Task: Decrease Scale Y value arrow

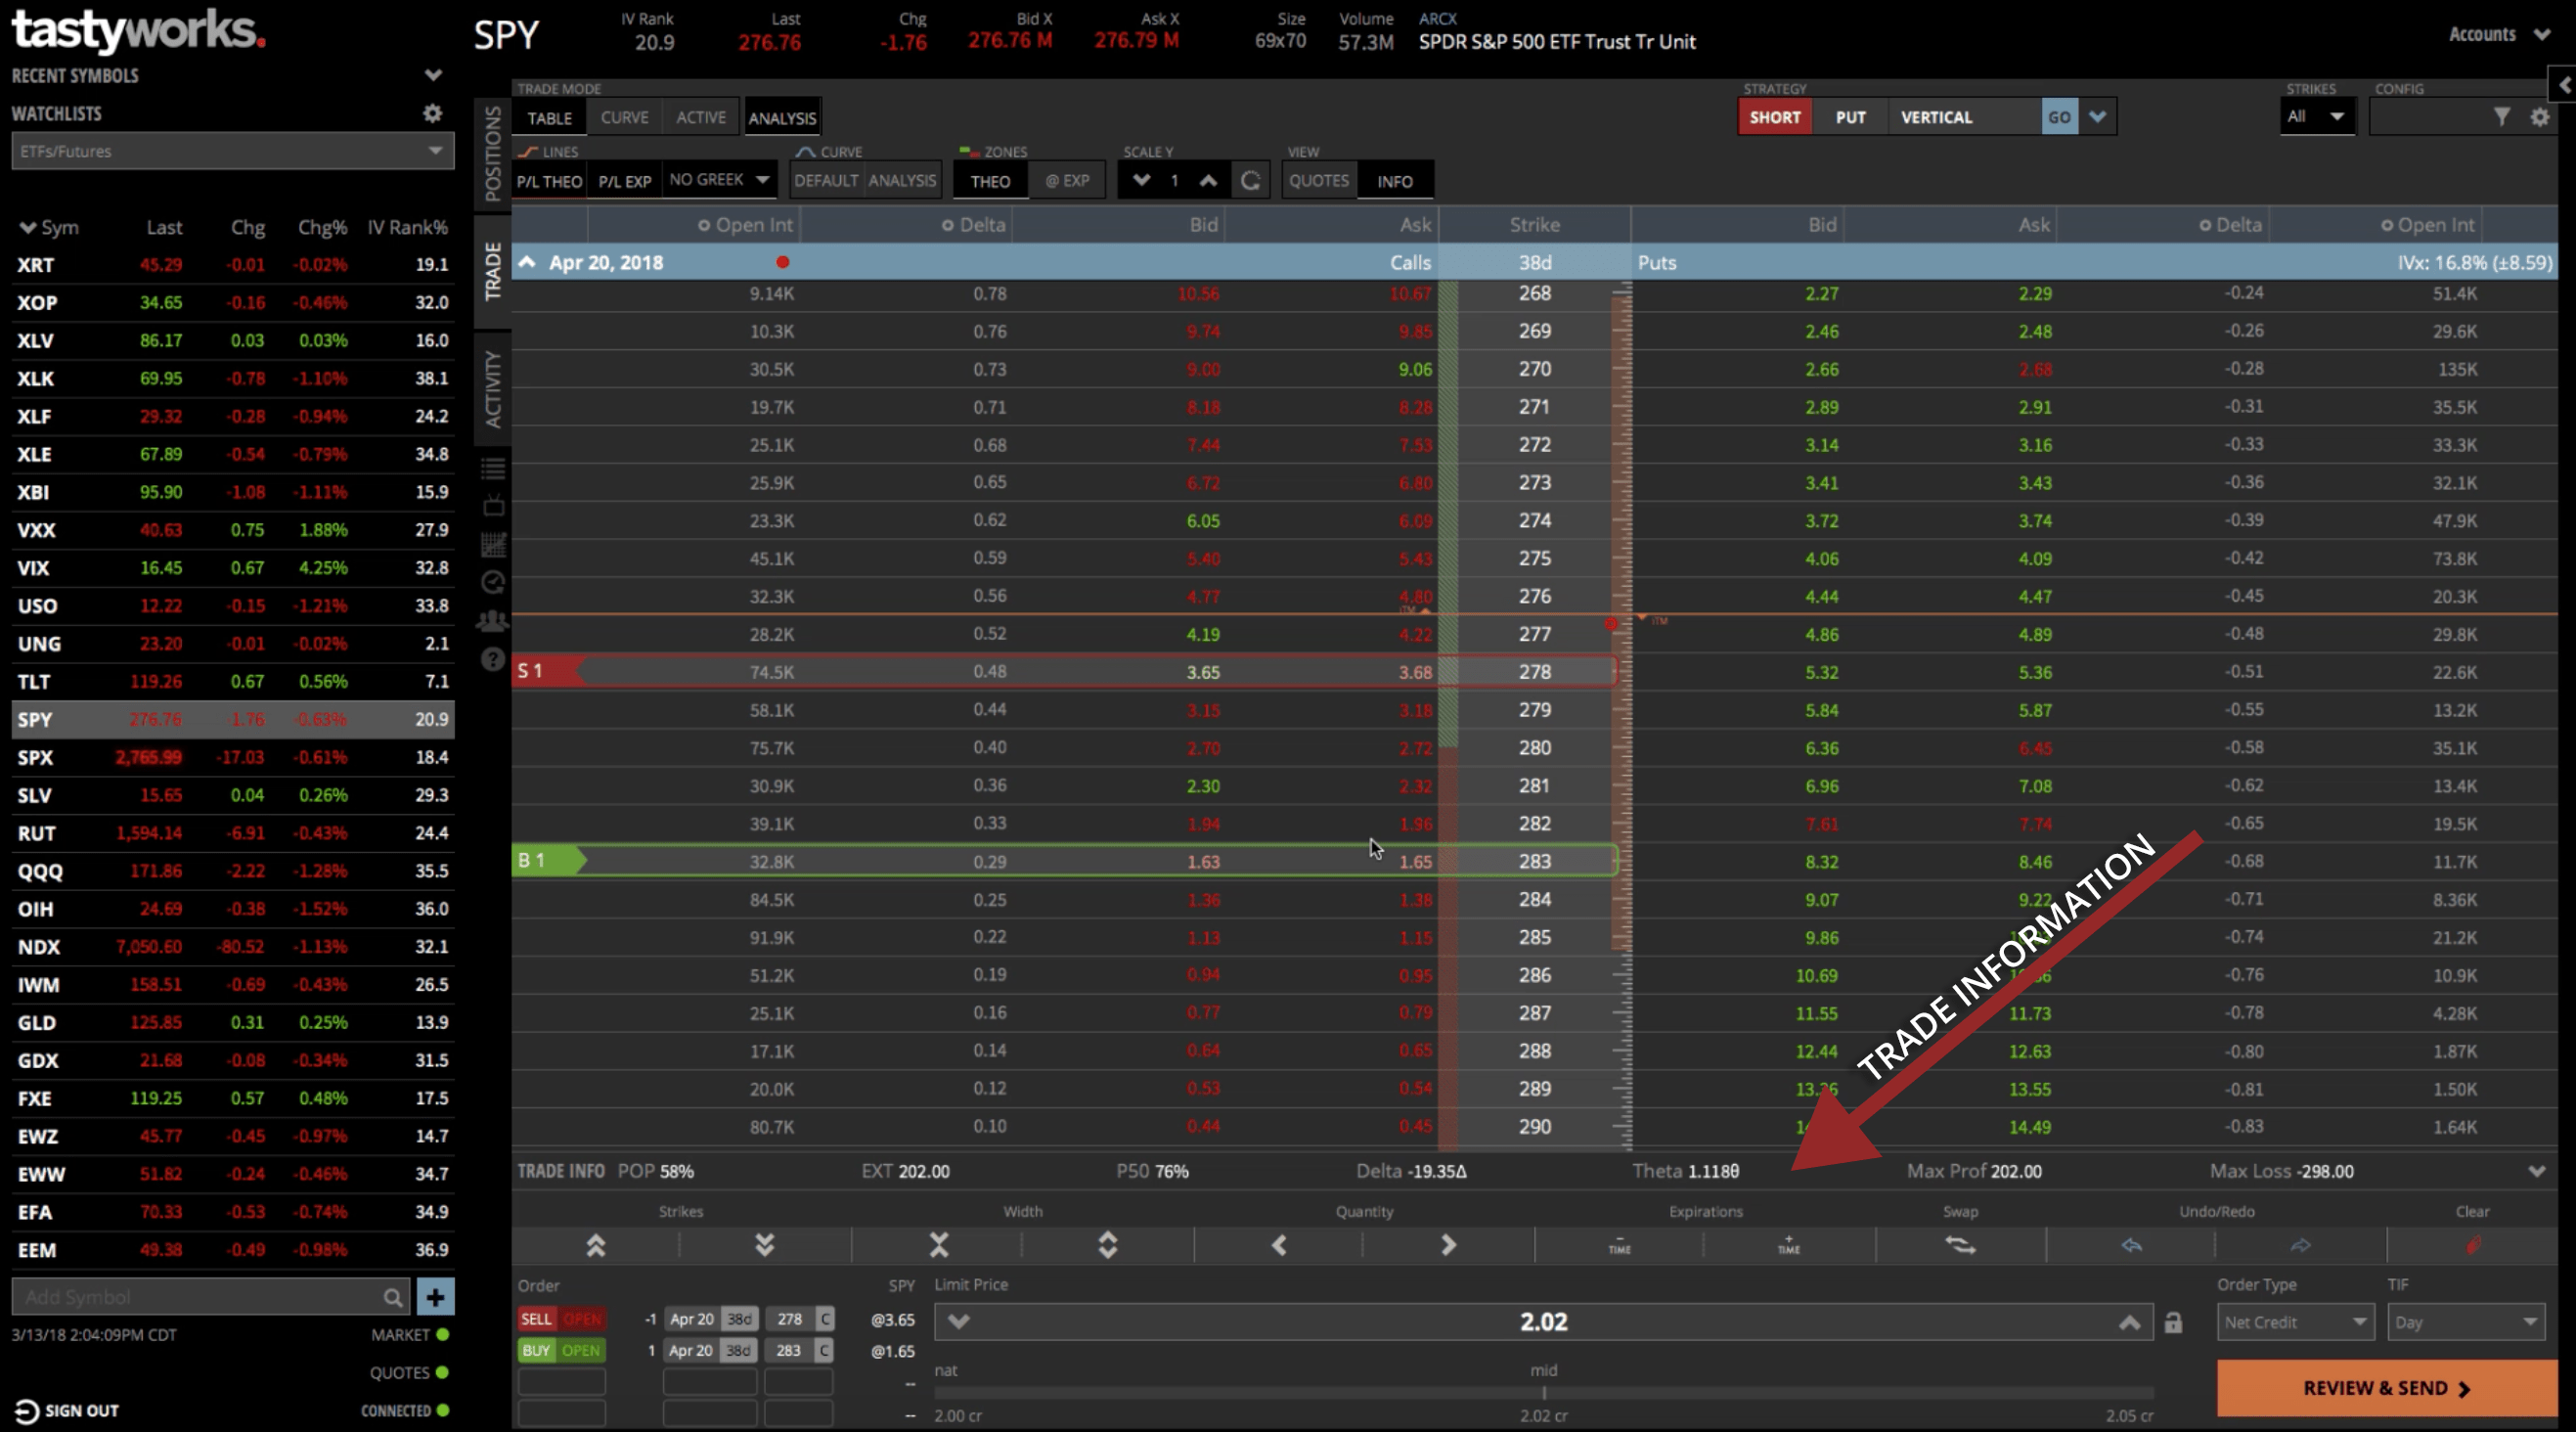Action: 1141,181
